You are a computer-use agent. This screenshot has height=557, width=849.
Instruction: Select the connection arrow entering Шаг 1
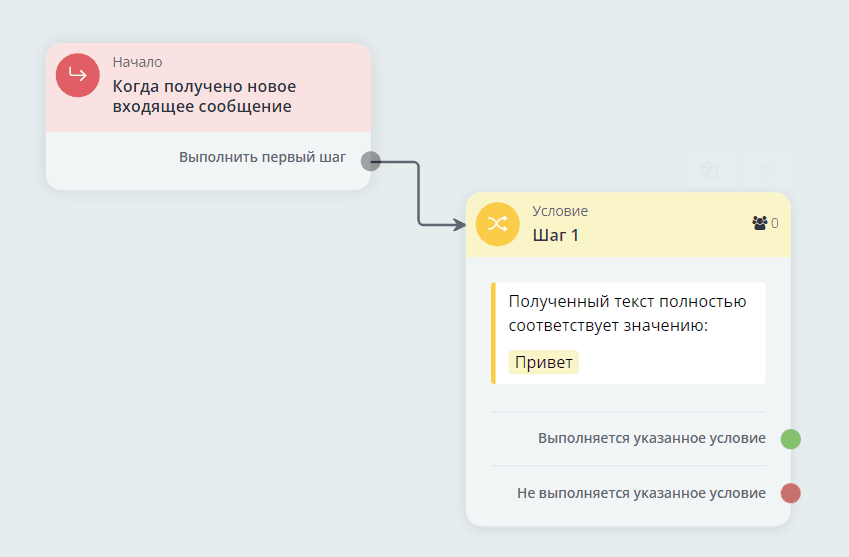[418, 195]
